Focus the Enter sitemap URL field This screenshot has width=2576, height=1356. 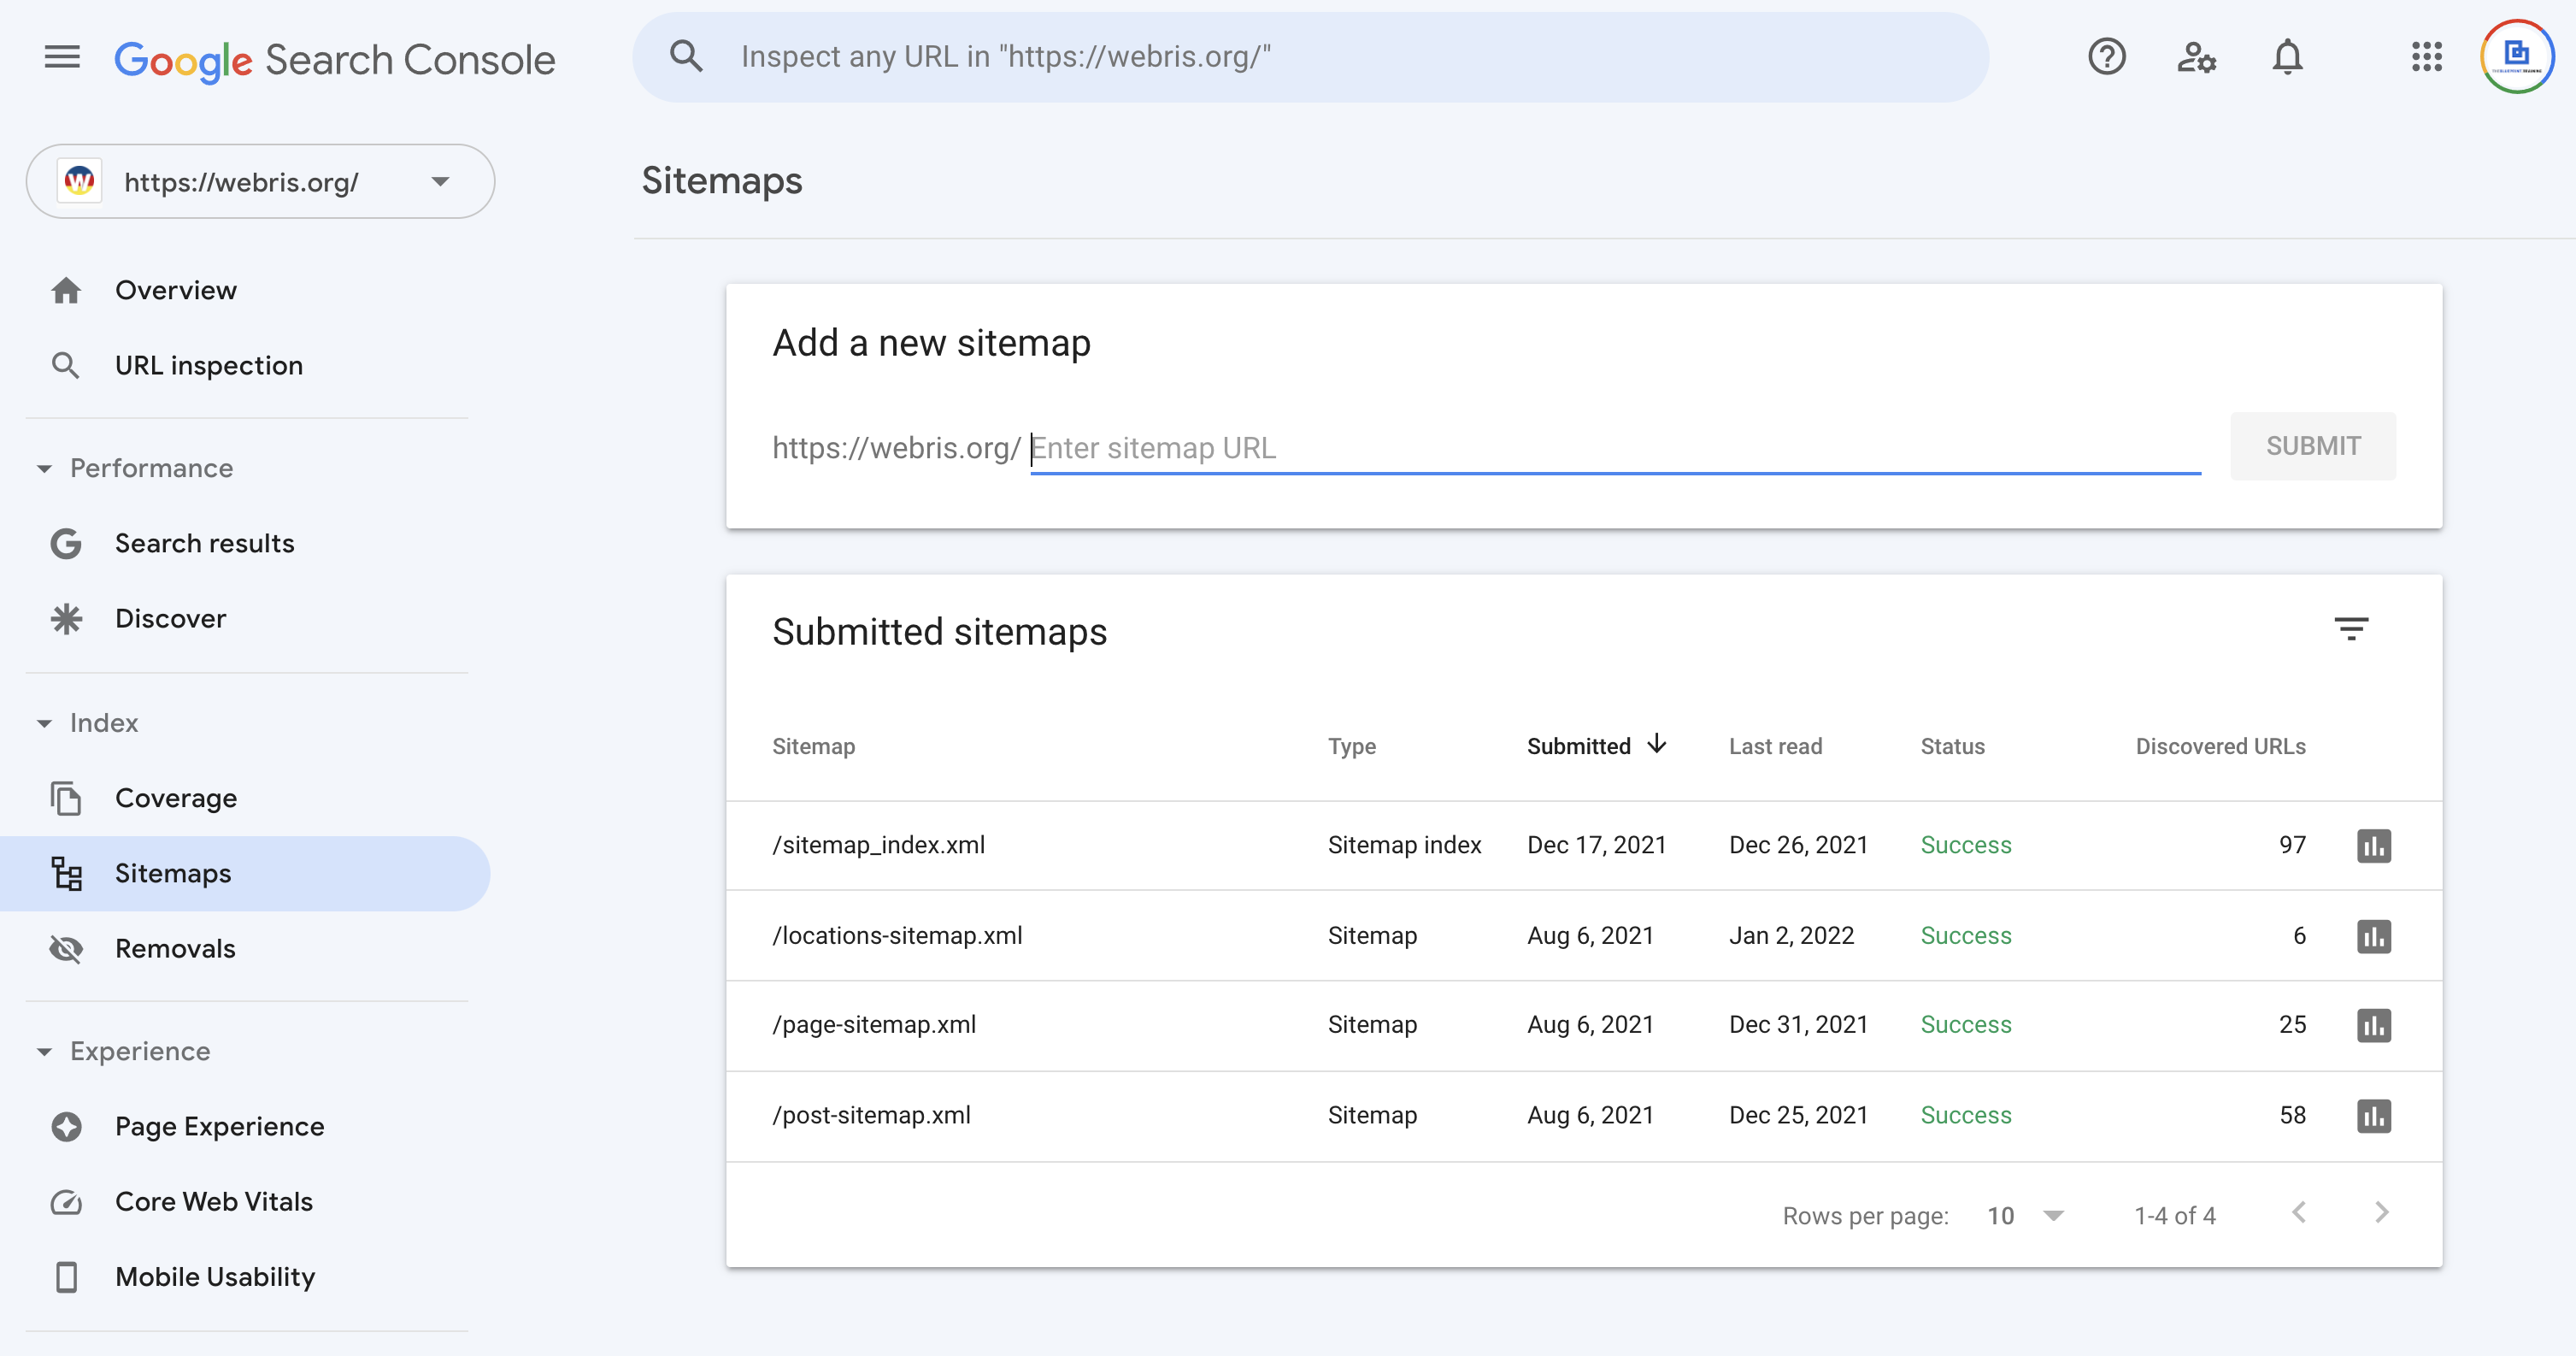(1615, 448)
